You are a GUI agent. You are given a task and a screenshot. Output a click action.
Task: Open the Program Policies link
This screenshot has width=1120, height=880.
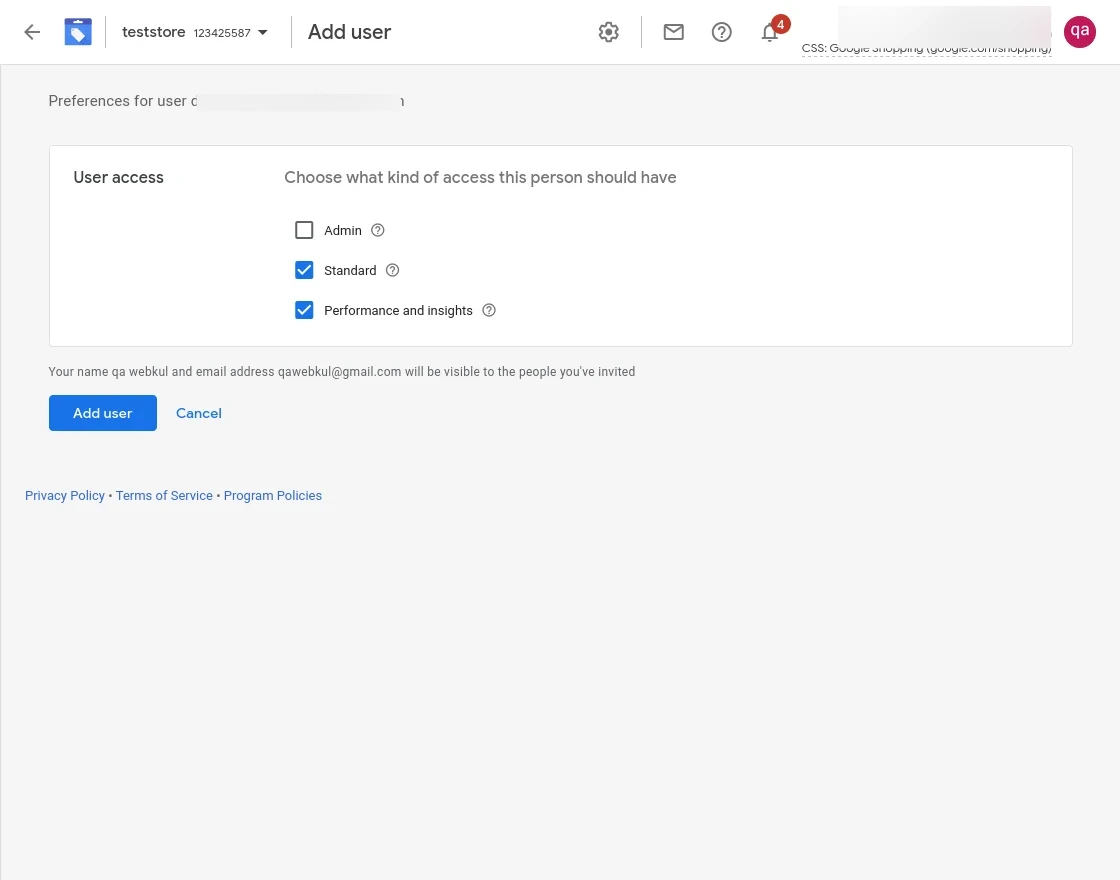tap(273, 496)
